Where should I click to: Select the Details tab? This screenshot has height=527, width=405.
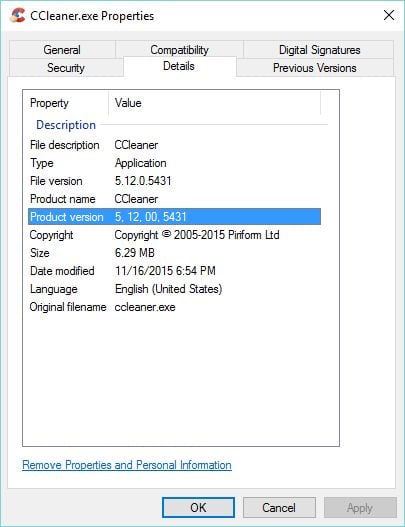(179, 66)
